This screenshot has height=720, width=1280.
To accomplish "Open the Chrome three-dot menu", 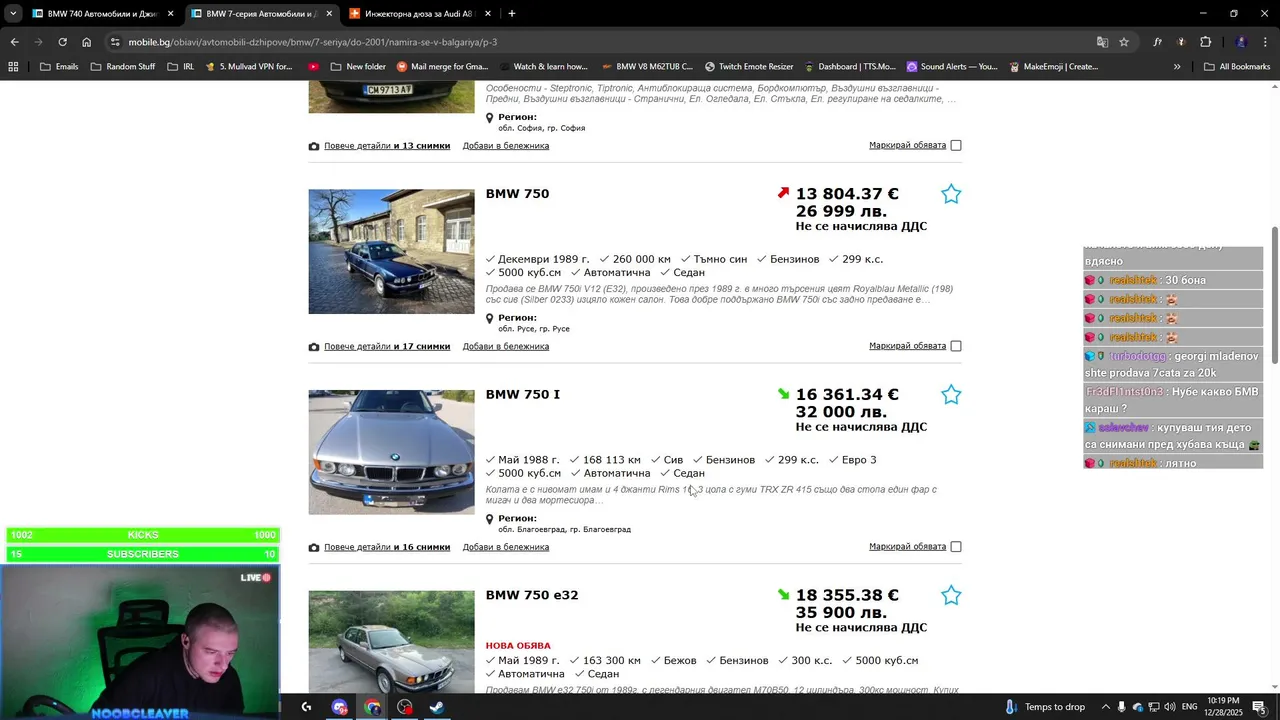I will 1266,42.
